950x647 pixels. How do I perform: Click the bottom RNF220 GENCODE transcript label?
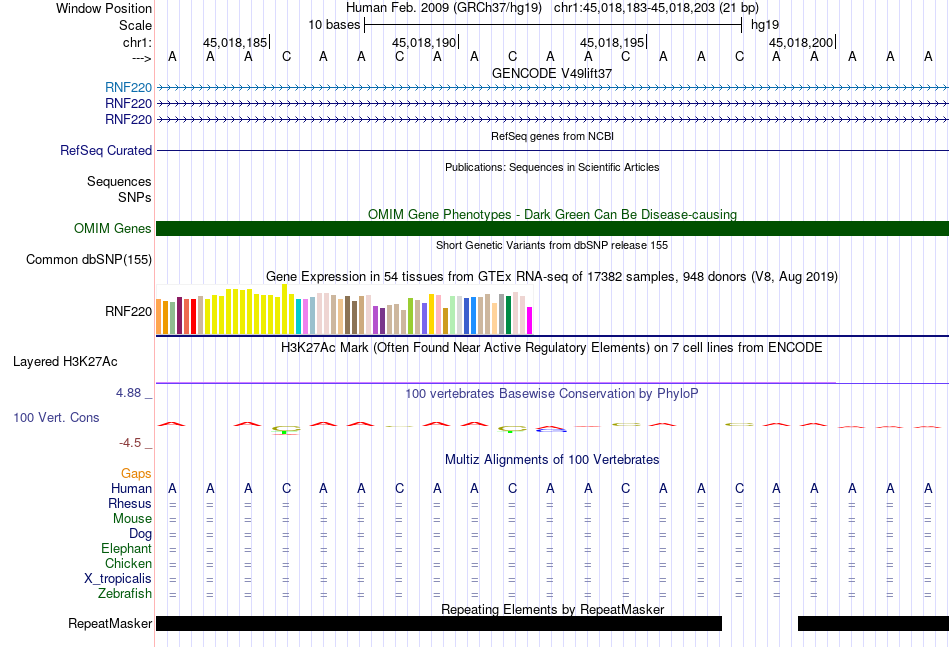128,119
